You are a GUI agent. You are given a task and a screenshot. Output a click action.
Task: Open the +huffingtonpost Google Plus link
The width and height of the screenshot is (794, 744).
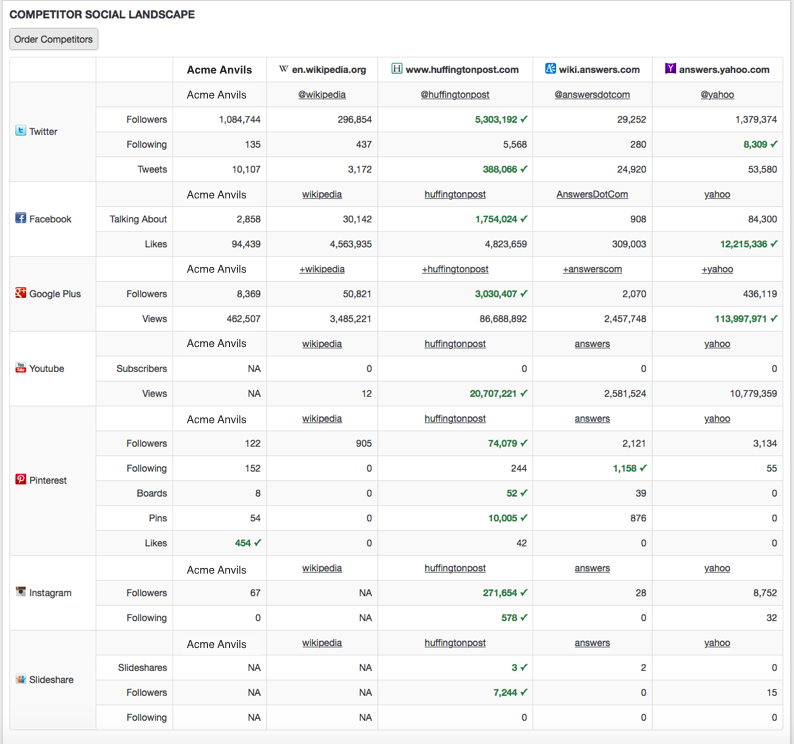[455, 269]
